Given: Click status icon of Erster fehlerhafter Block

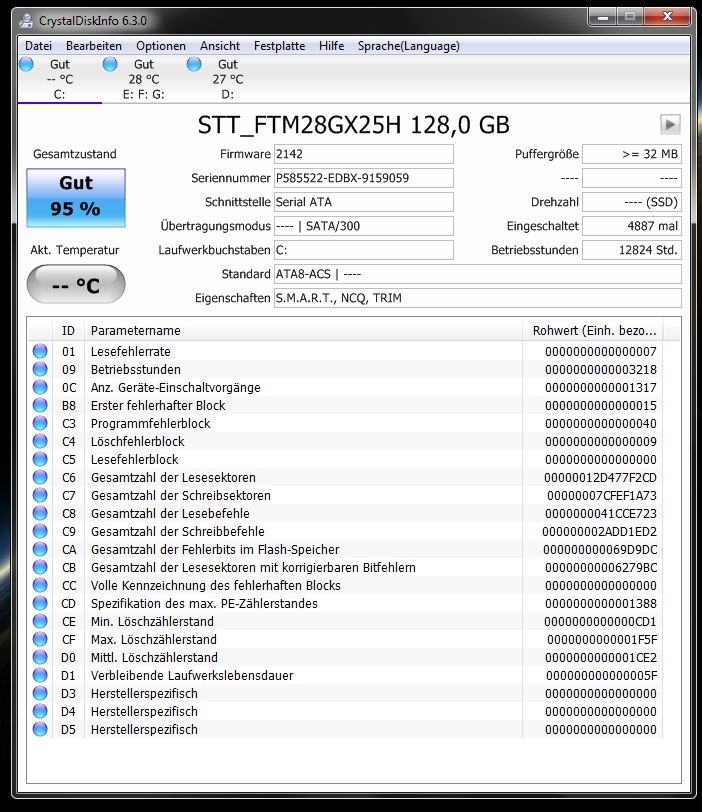Looking at the screenshot, I should coord(40,405).
